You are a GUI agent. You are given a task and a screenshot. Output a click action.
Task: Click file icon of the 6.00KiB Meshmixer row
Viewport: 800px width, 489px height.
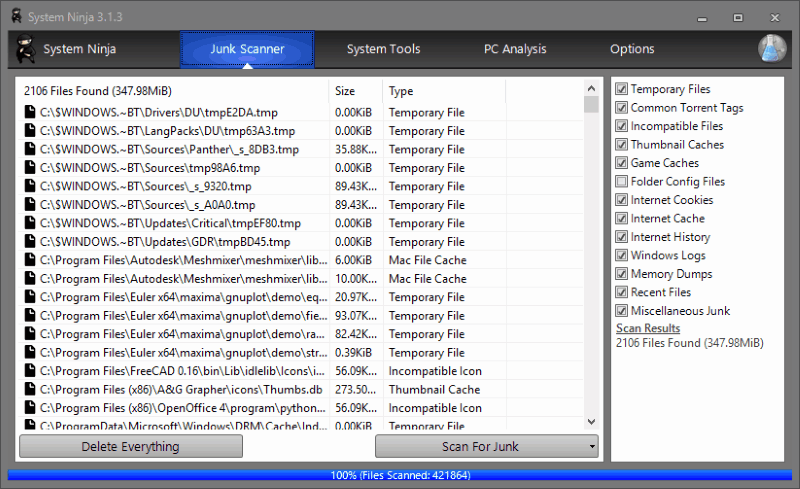point(30,260)
